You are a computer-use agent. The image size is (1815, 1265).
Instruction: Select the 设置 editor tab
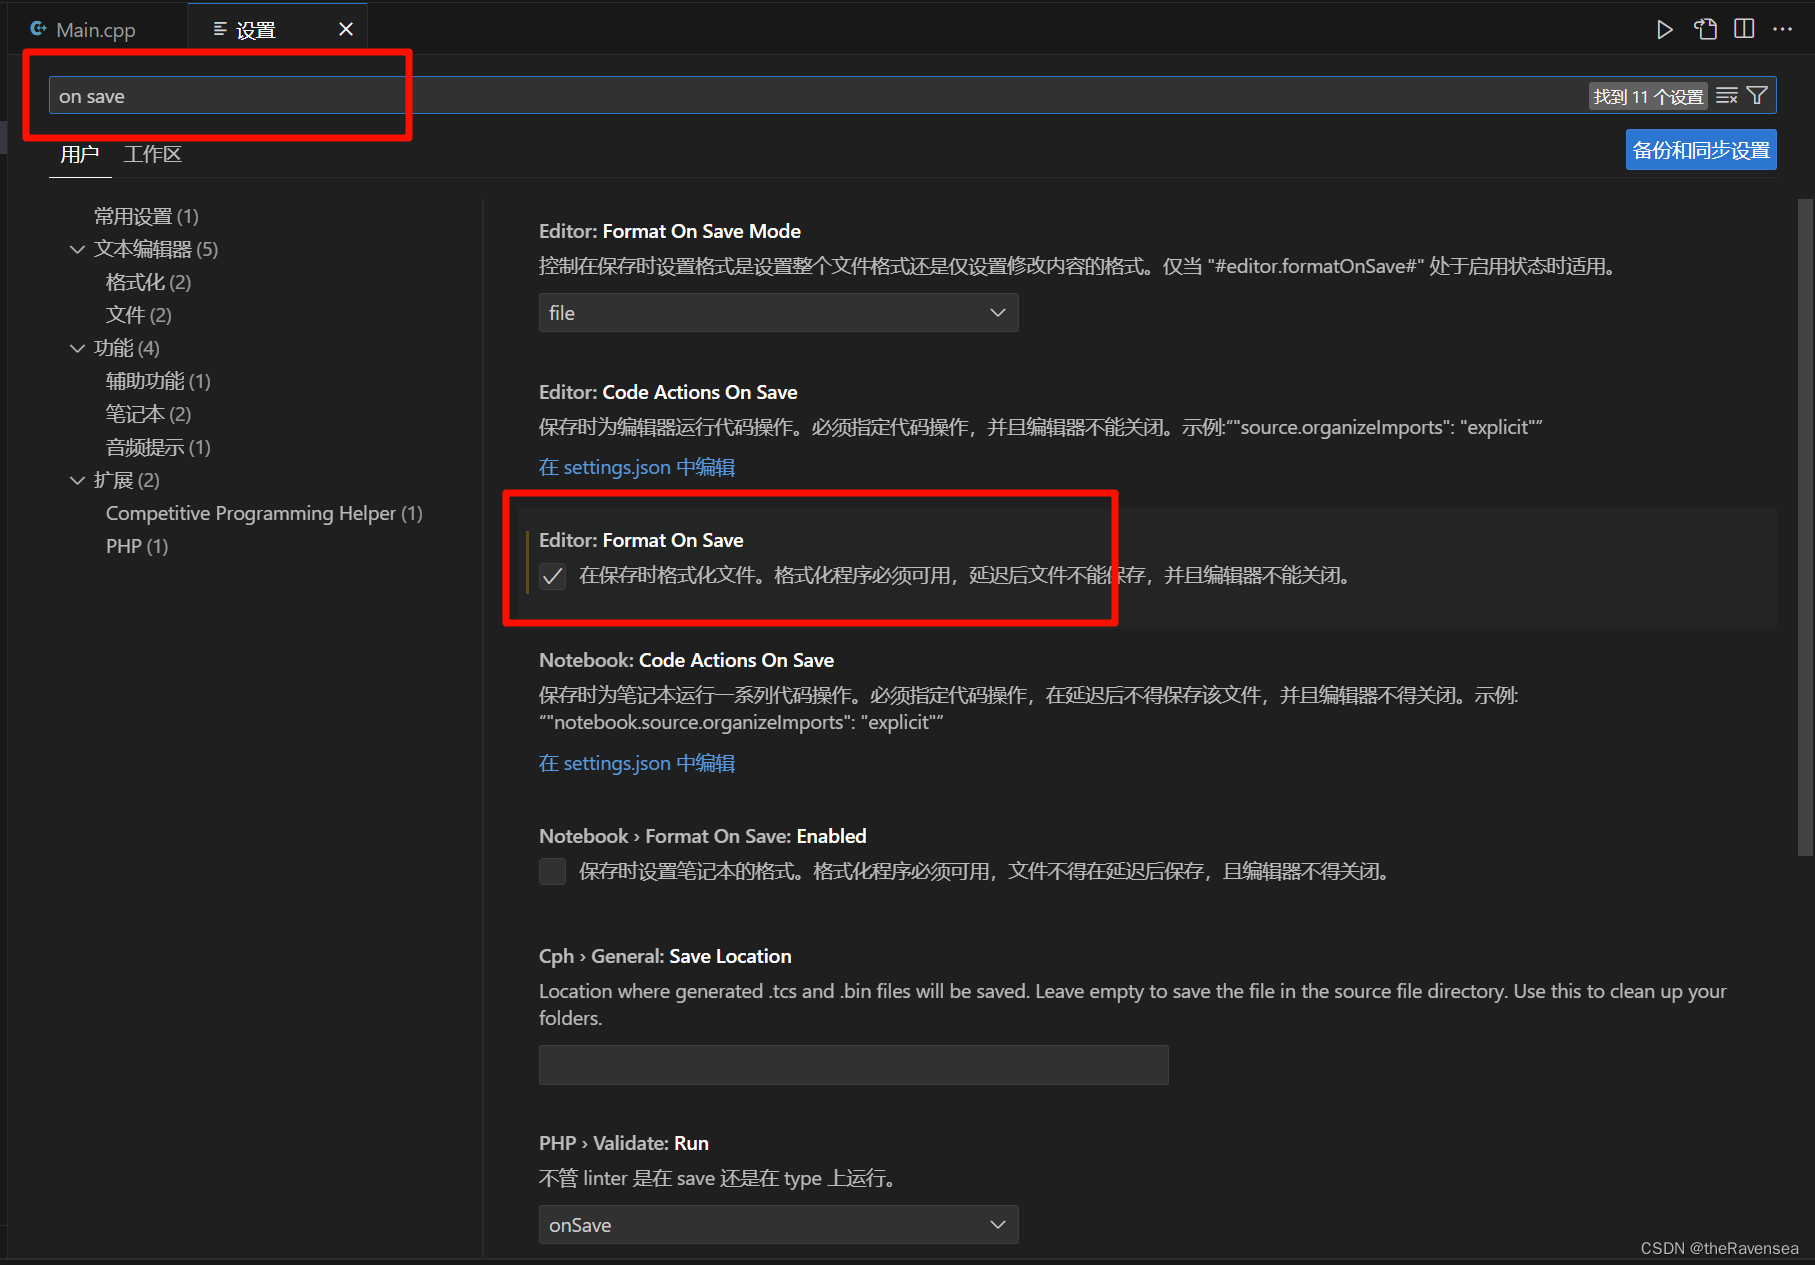click(277, 30)
